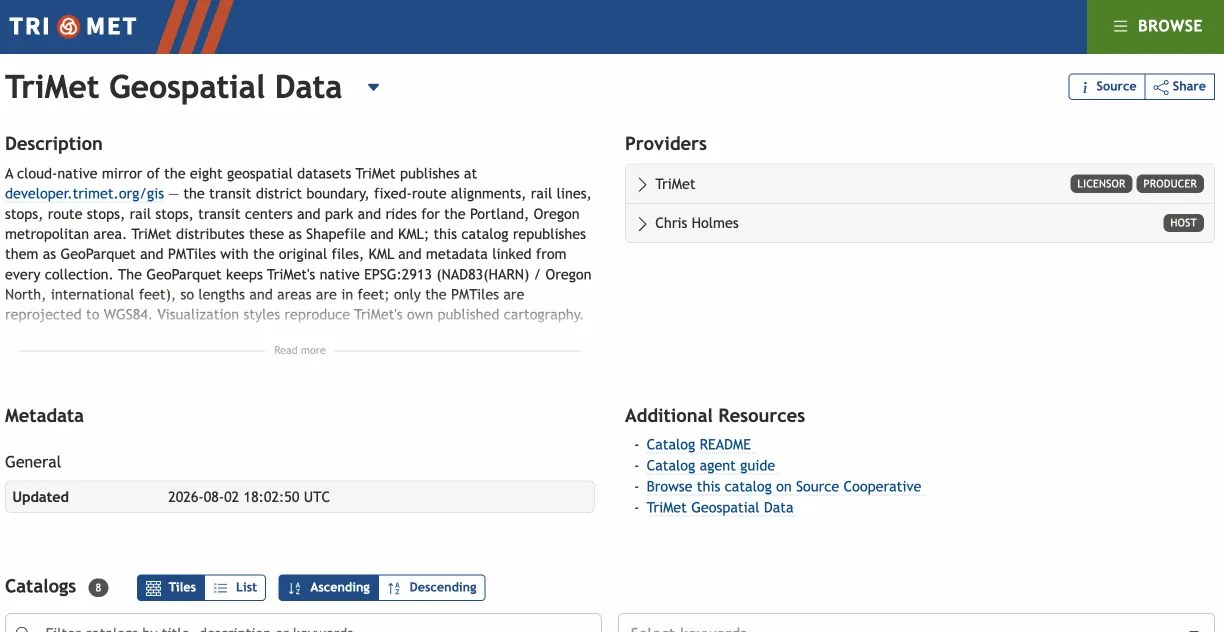Screen dimensions: 1224x632
Task: Click the LICENSOR badge
Action: click(1101, 184)
